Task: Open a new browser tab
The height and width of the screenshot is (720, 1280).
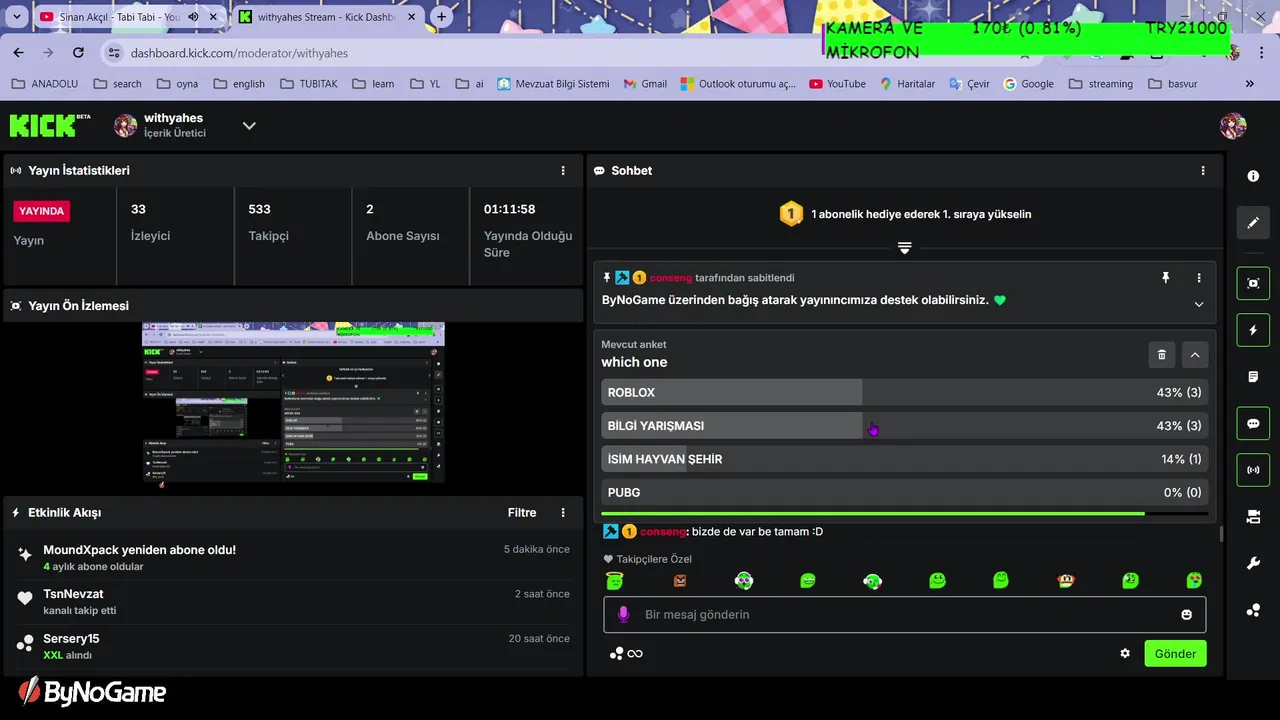Action: pyautogui.click(x=442, y=17)
